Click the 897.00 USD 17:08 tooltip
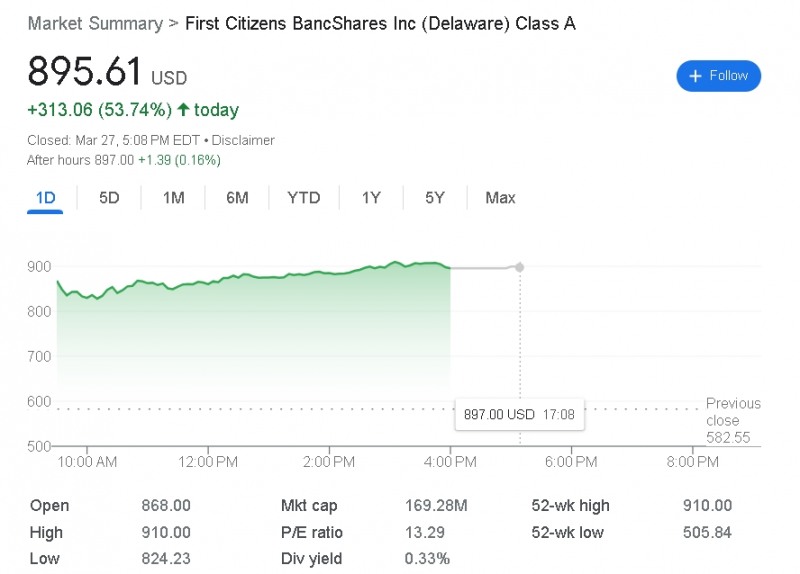 pos(519,414)
